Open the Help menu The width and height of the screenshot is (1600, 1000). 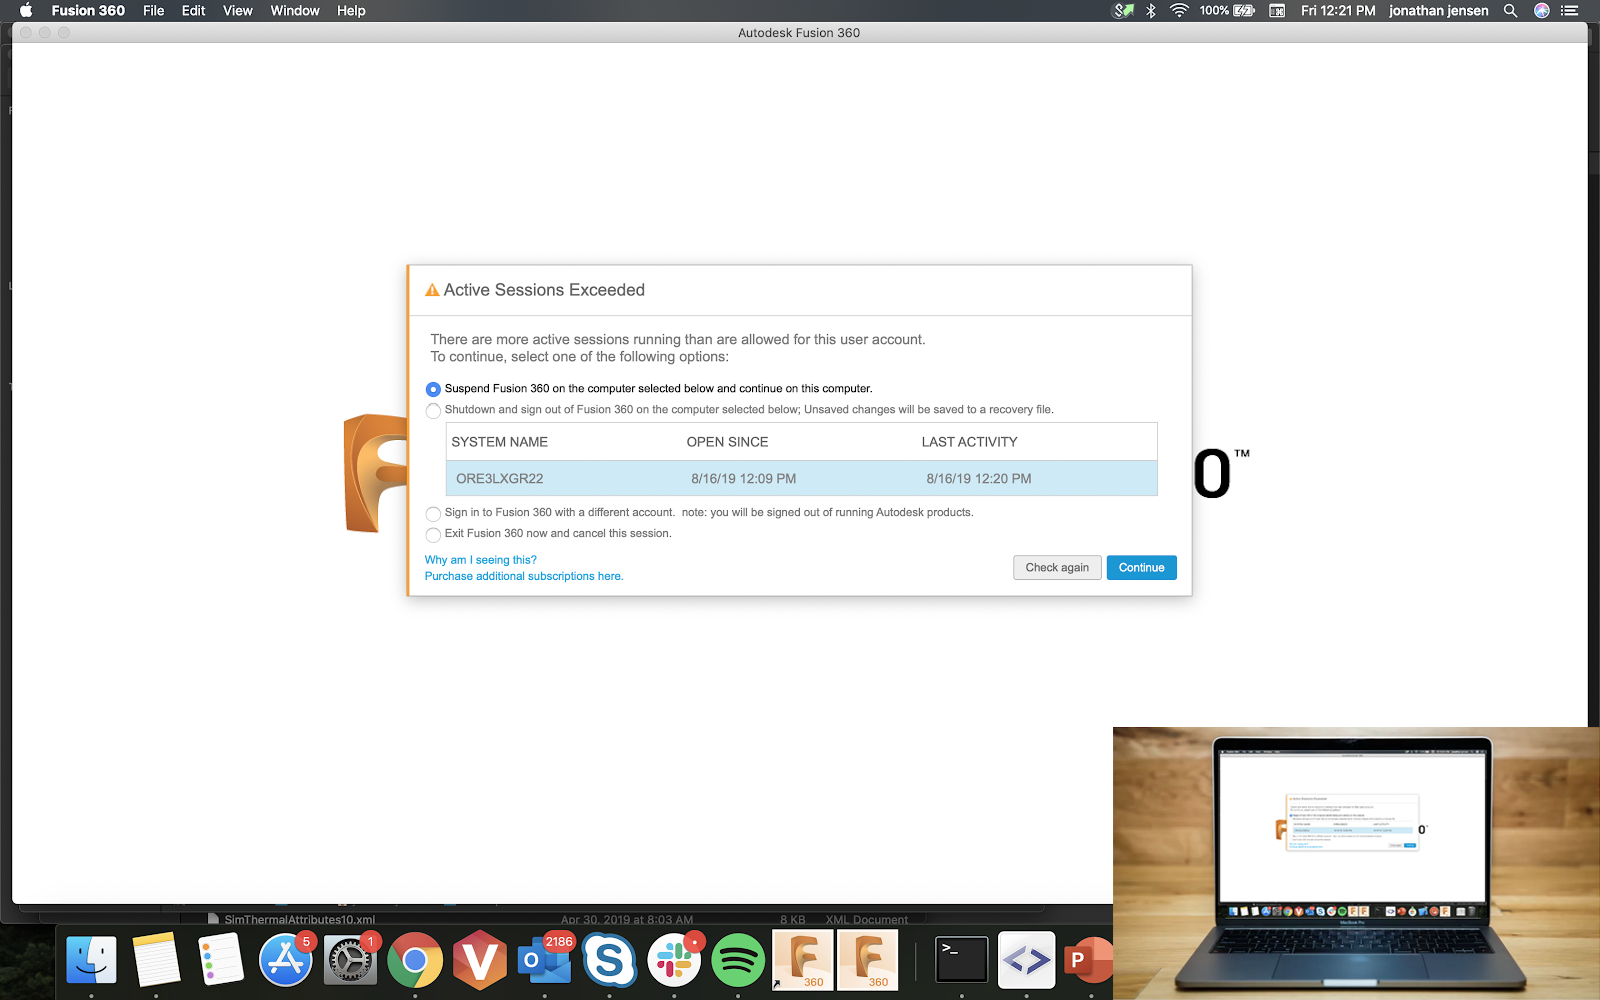click(351, 10)
